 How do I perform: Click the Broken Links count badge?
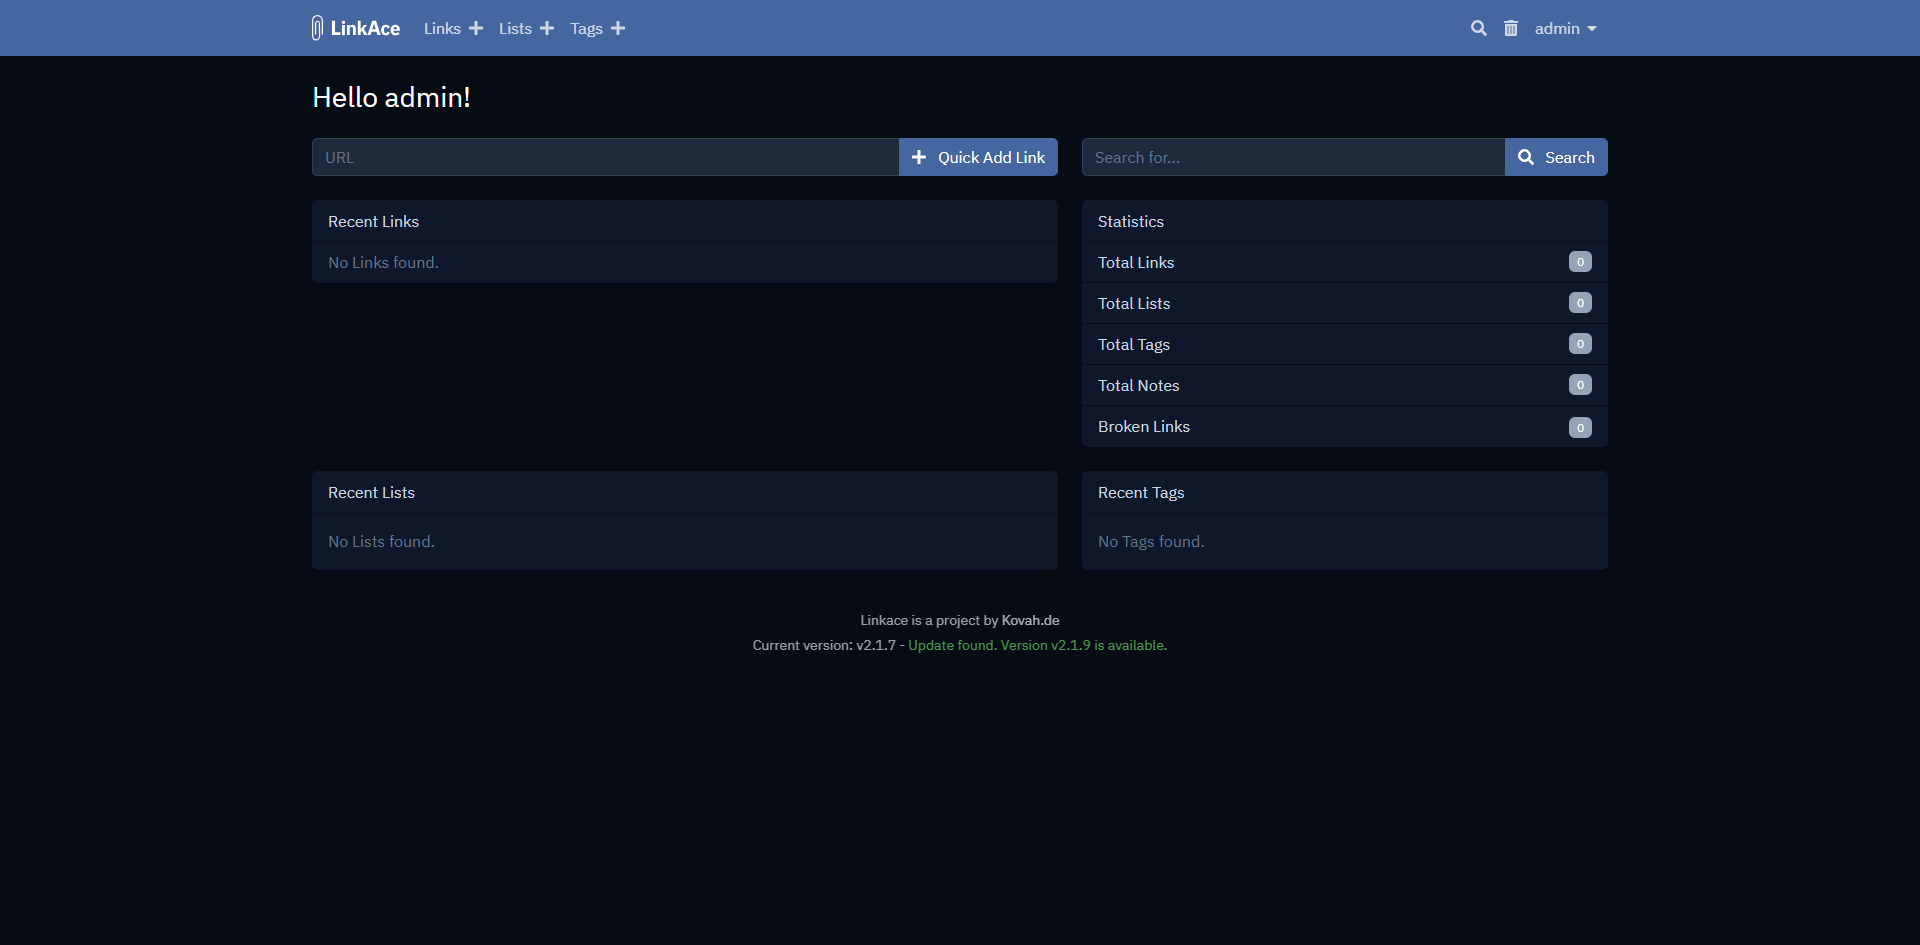click(x=1580, y=427)
